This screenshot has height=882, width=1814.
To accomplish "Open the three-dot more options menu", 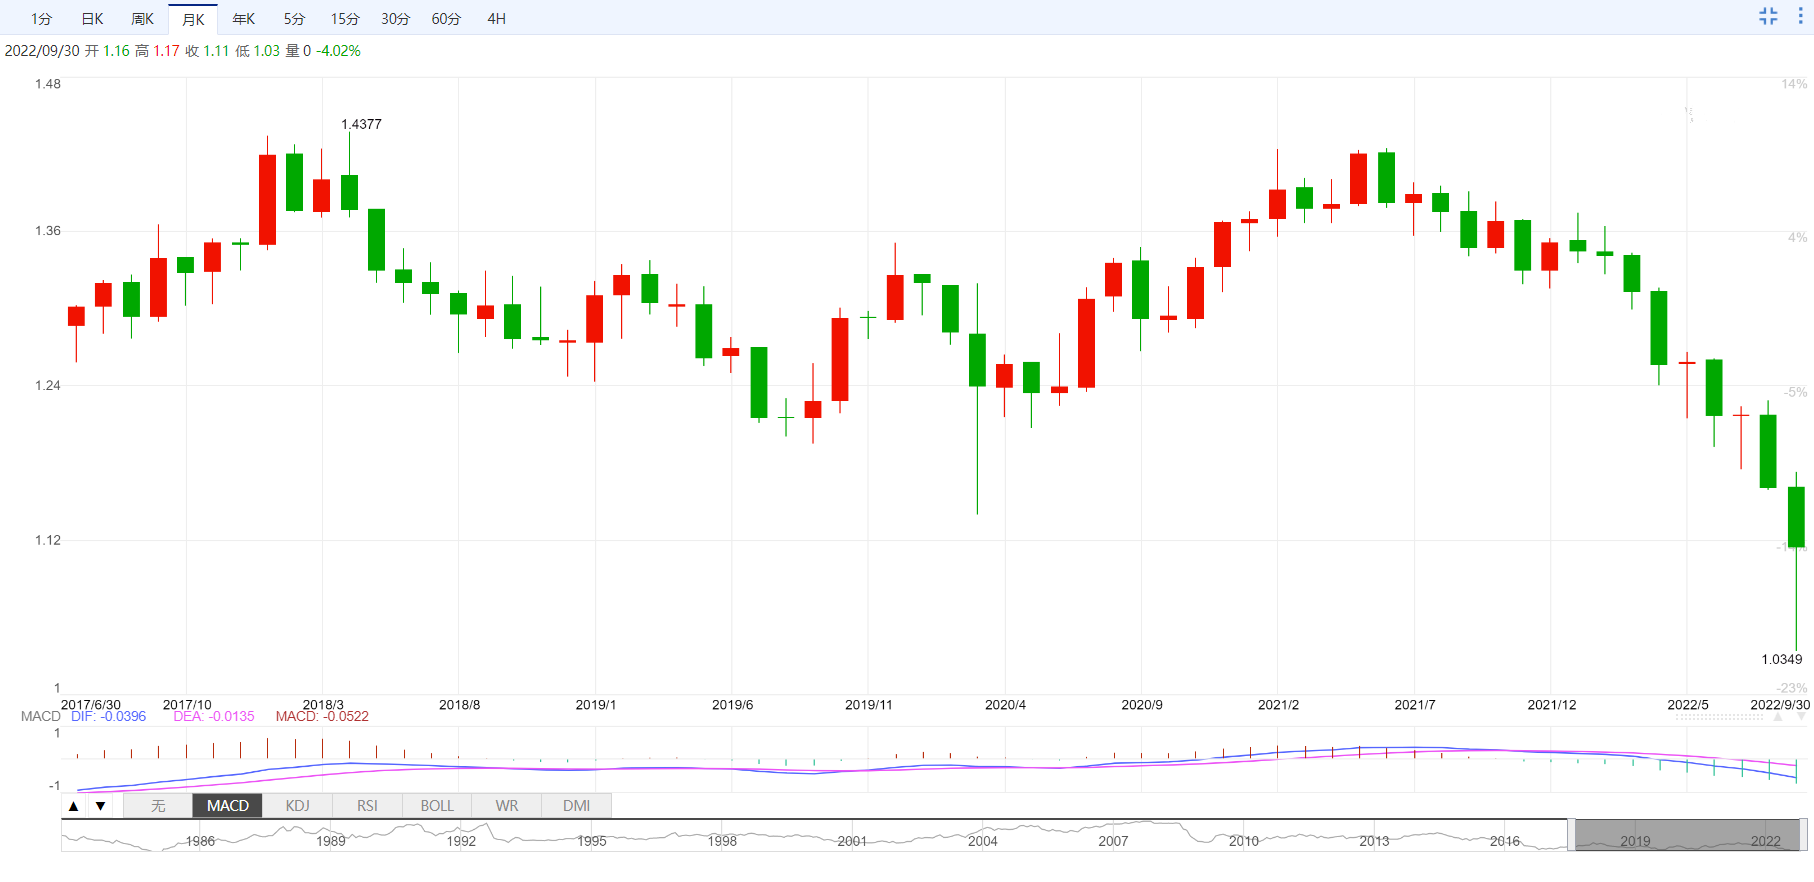I will click(x=1800, y=16).
